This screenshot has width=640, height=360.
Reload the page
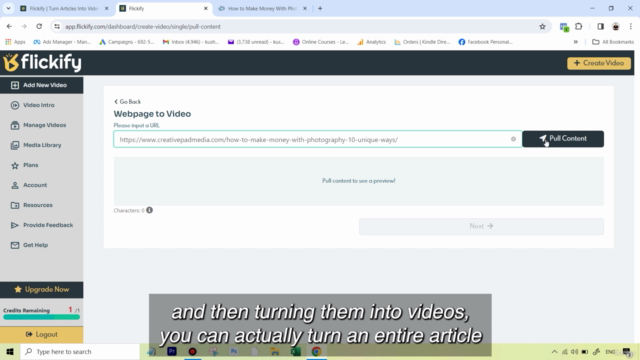click(x=39, y=27)
